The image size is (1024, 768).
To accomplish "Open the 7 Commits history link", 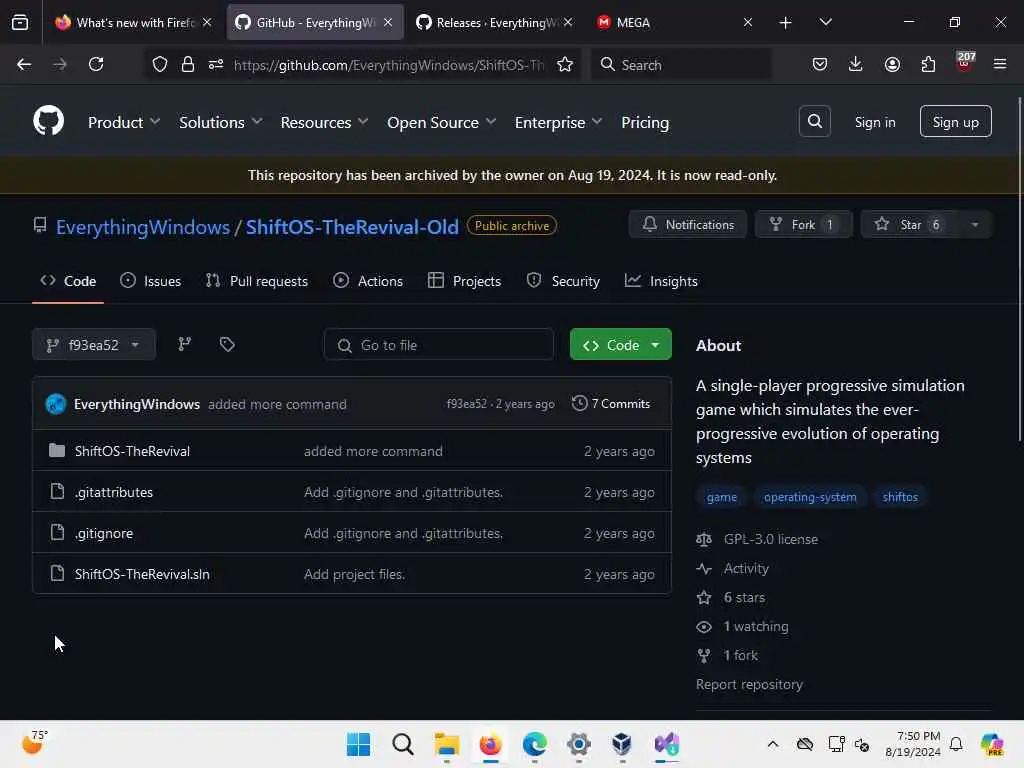I will pos(611,404).
